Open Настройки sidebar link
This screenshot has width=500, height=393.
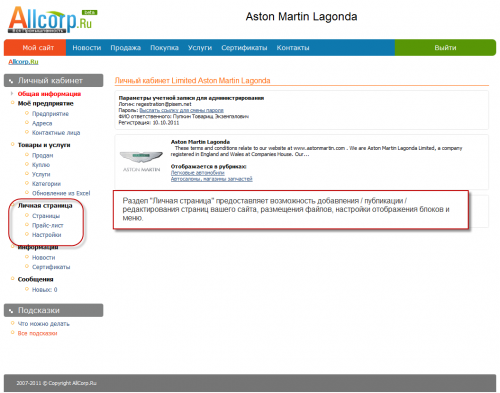coord(47,235)
